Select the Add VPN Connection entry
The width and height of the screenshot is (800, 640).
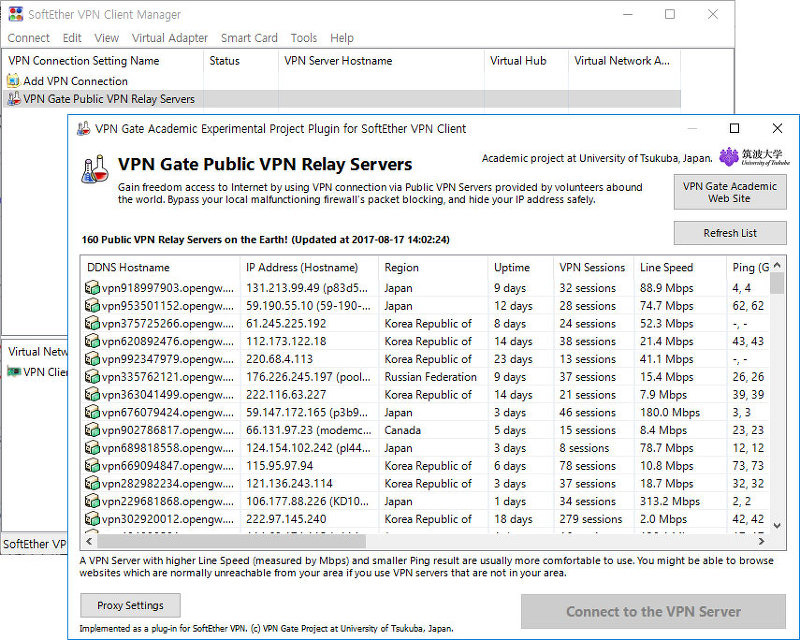pyautogui.click(x=76, y=81)
